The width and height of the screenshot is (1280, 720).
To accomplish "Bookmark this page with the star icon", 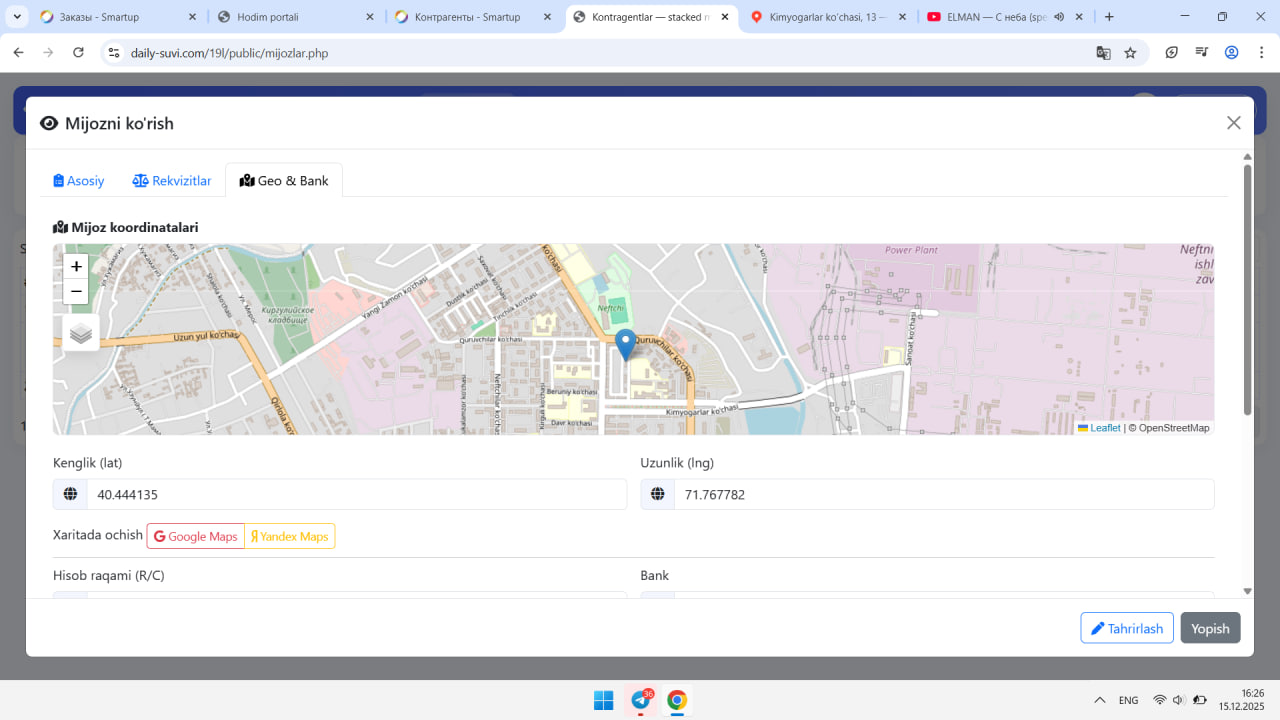I will (1130, 53).
